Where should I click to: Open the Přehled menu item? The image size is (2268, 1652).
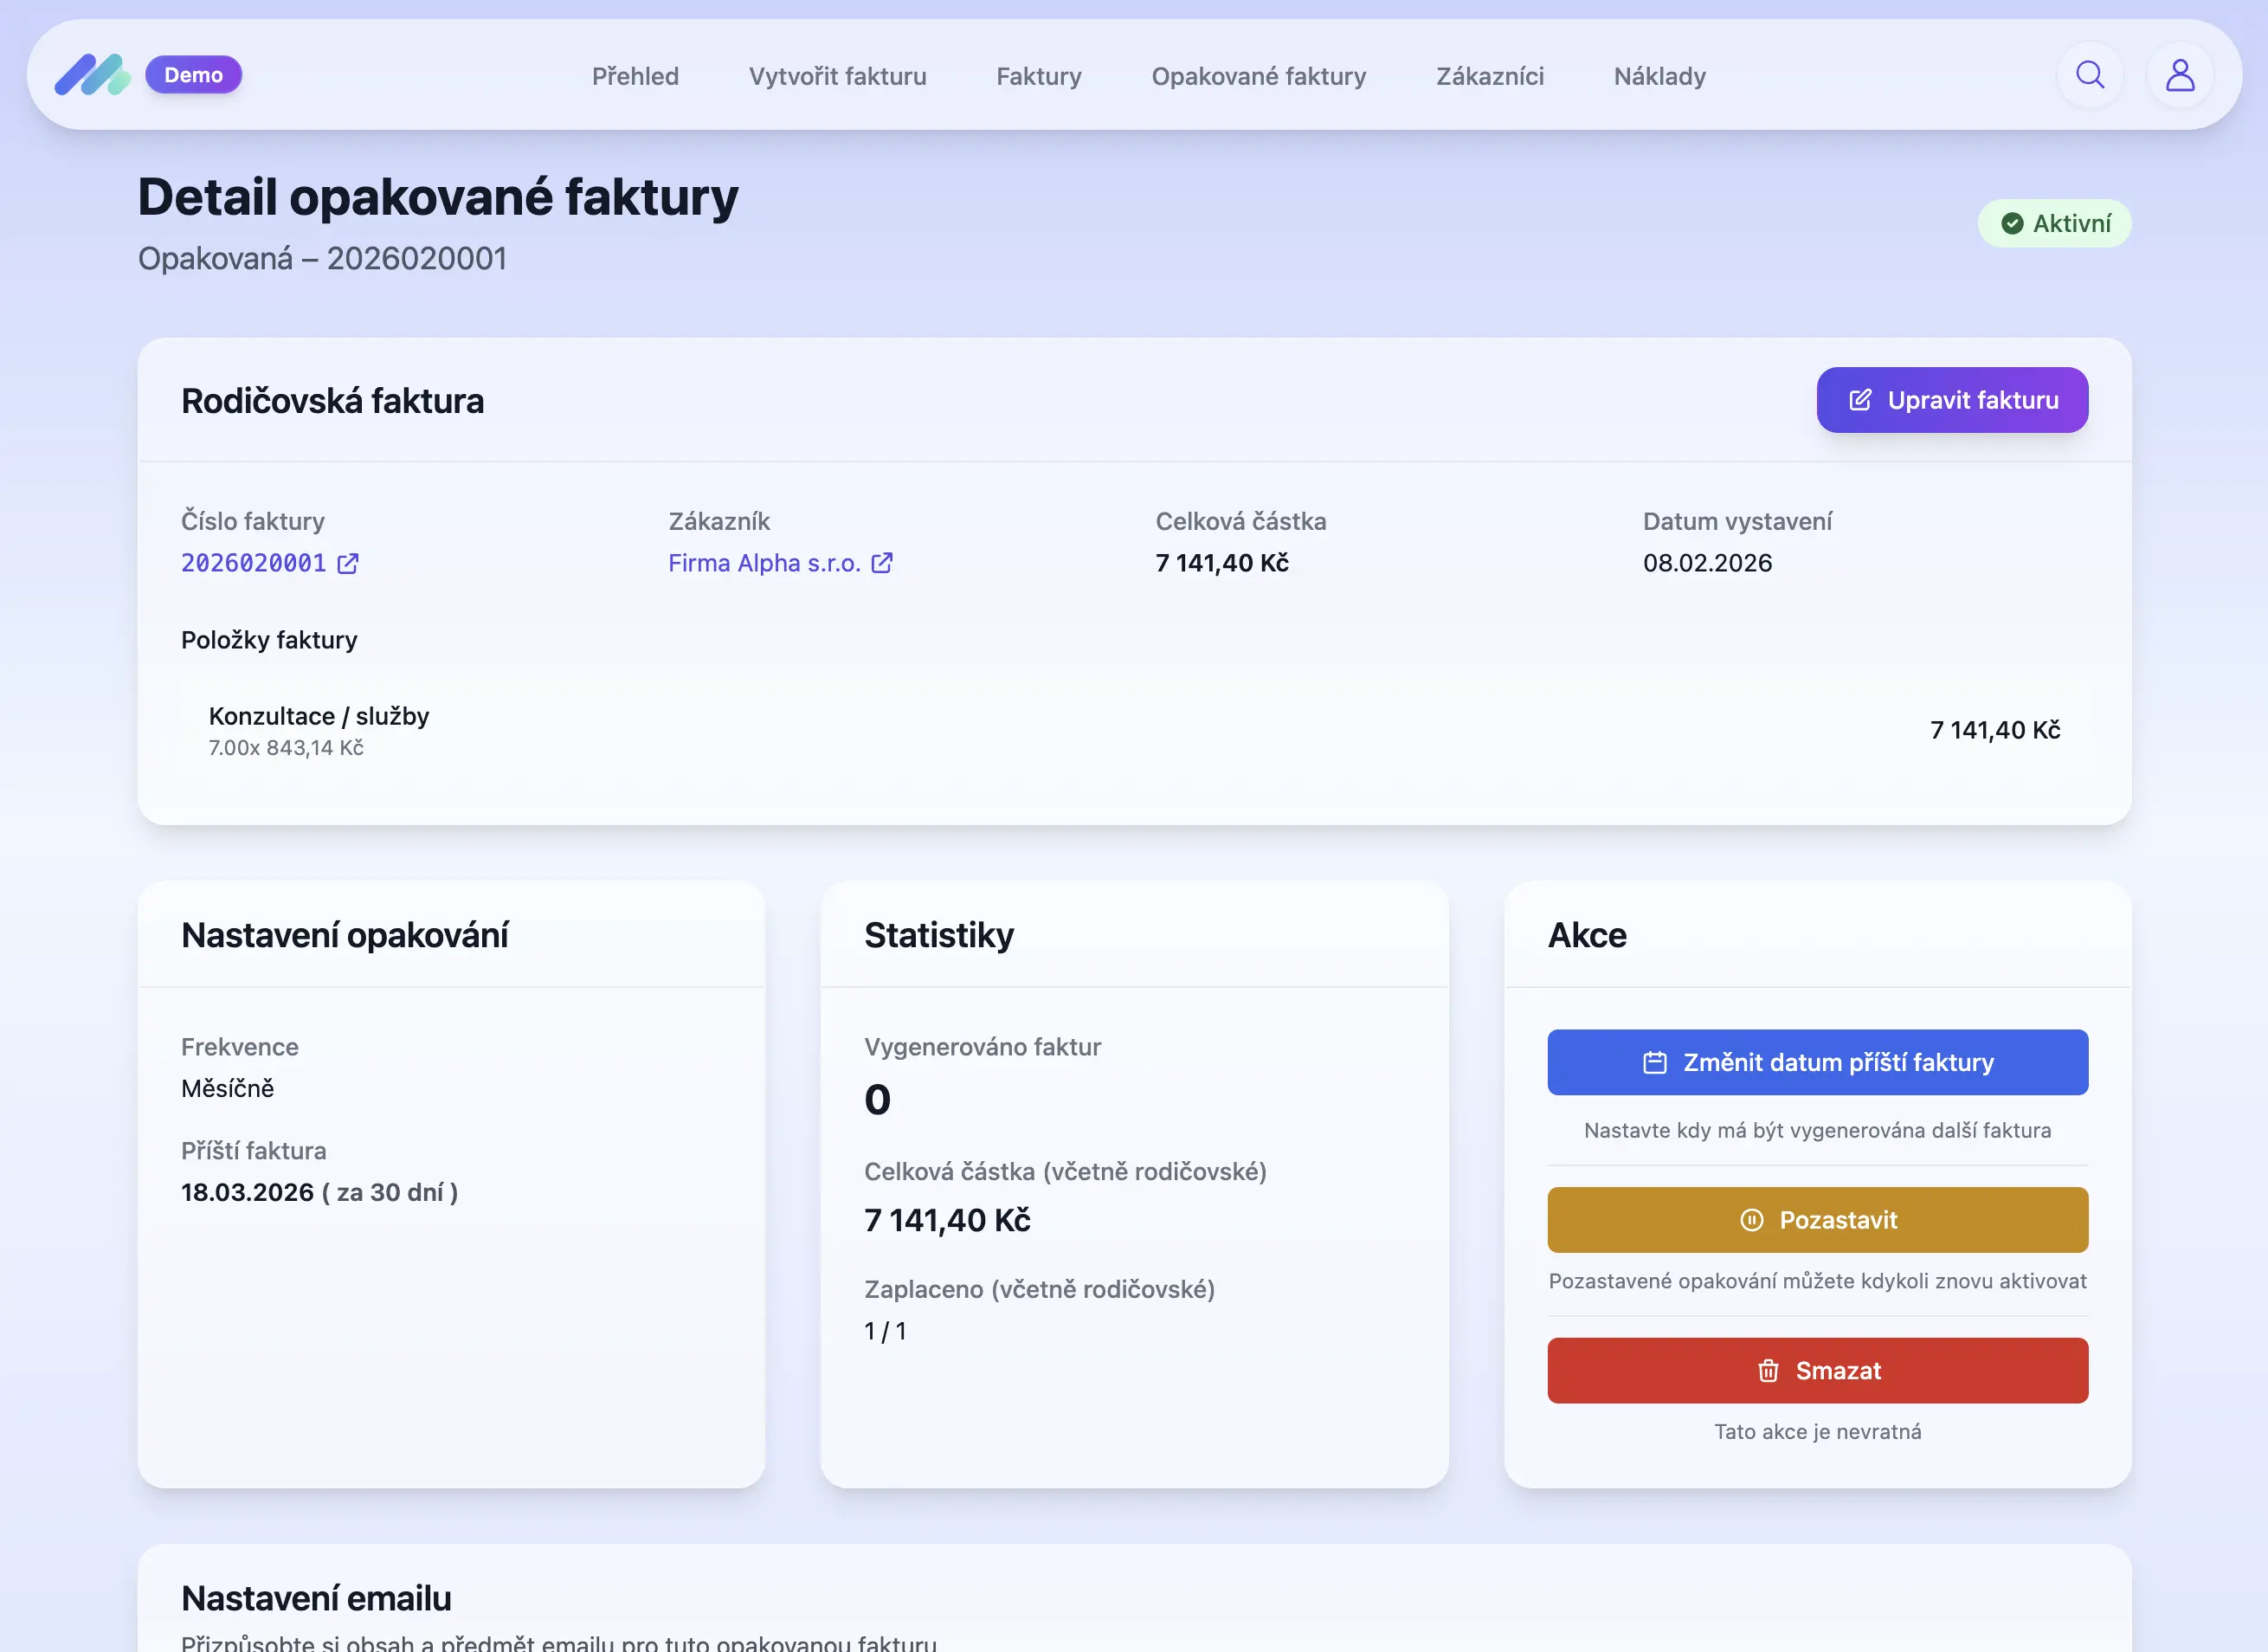tap(635, 76)
